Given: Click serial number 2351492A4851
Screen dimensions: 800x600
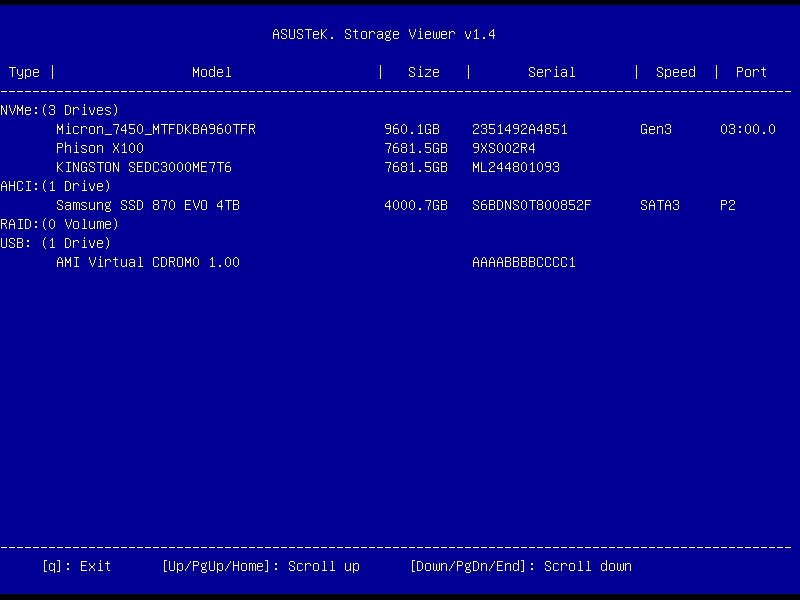Looking at the screenshot, I should pos(519,129).
